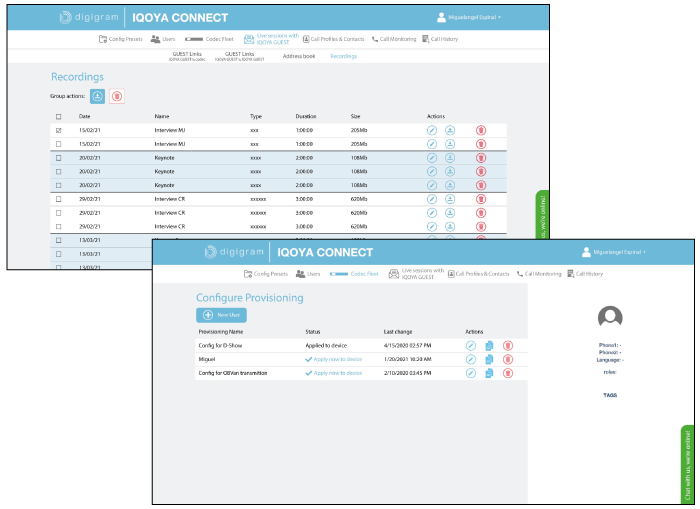Open the Address book tab
Screen dimensions: 700x509
pyautogui.click(x=299, y=56)
